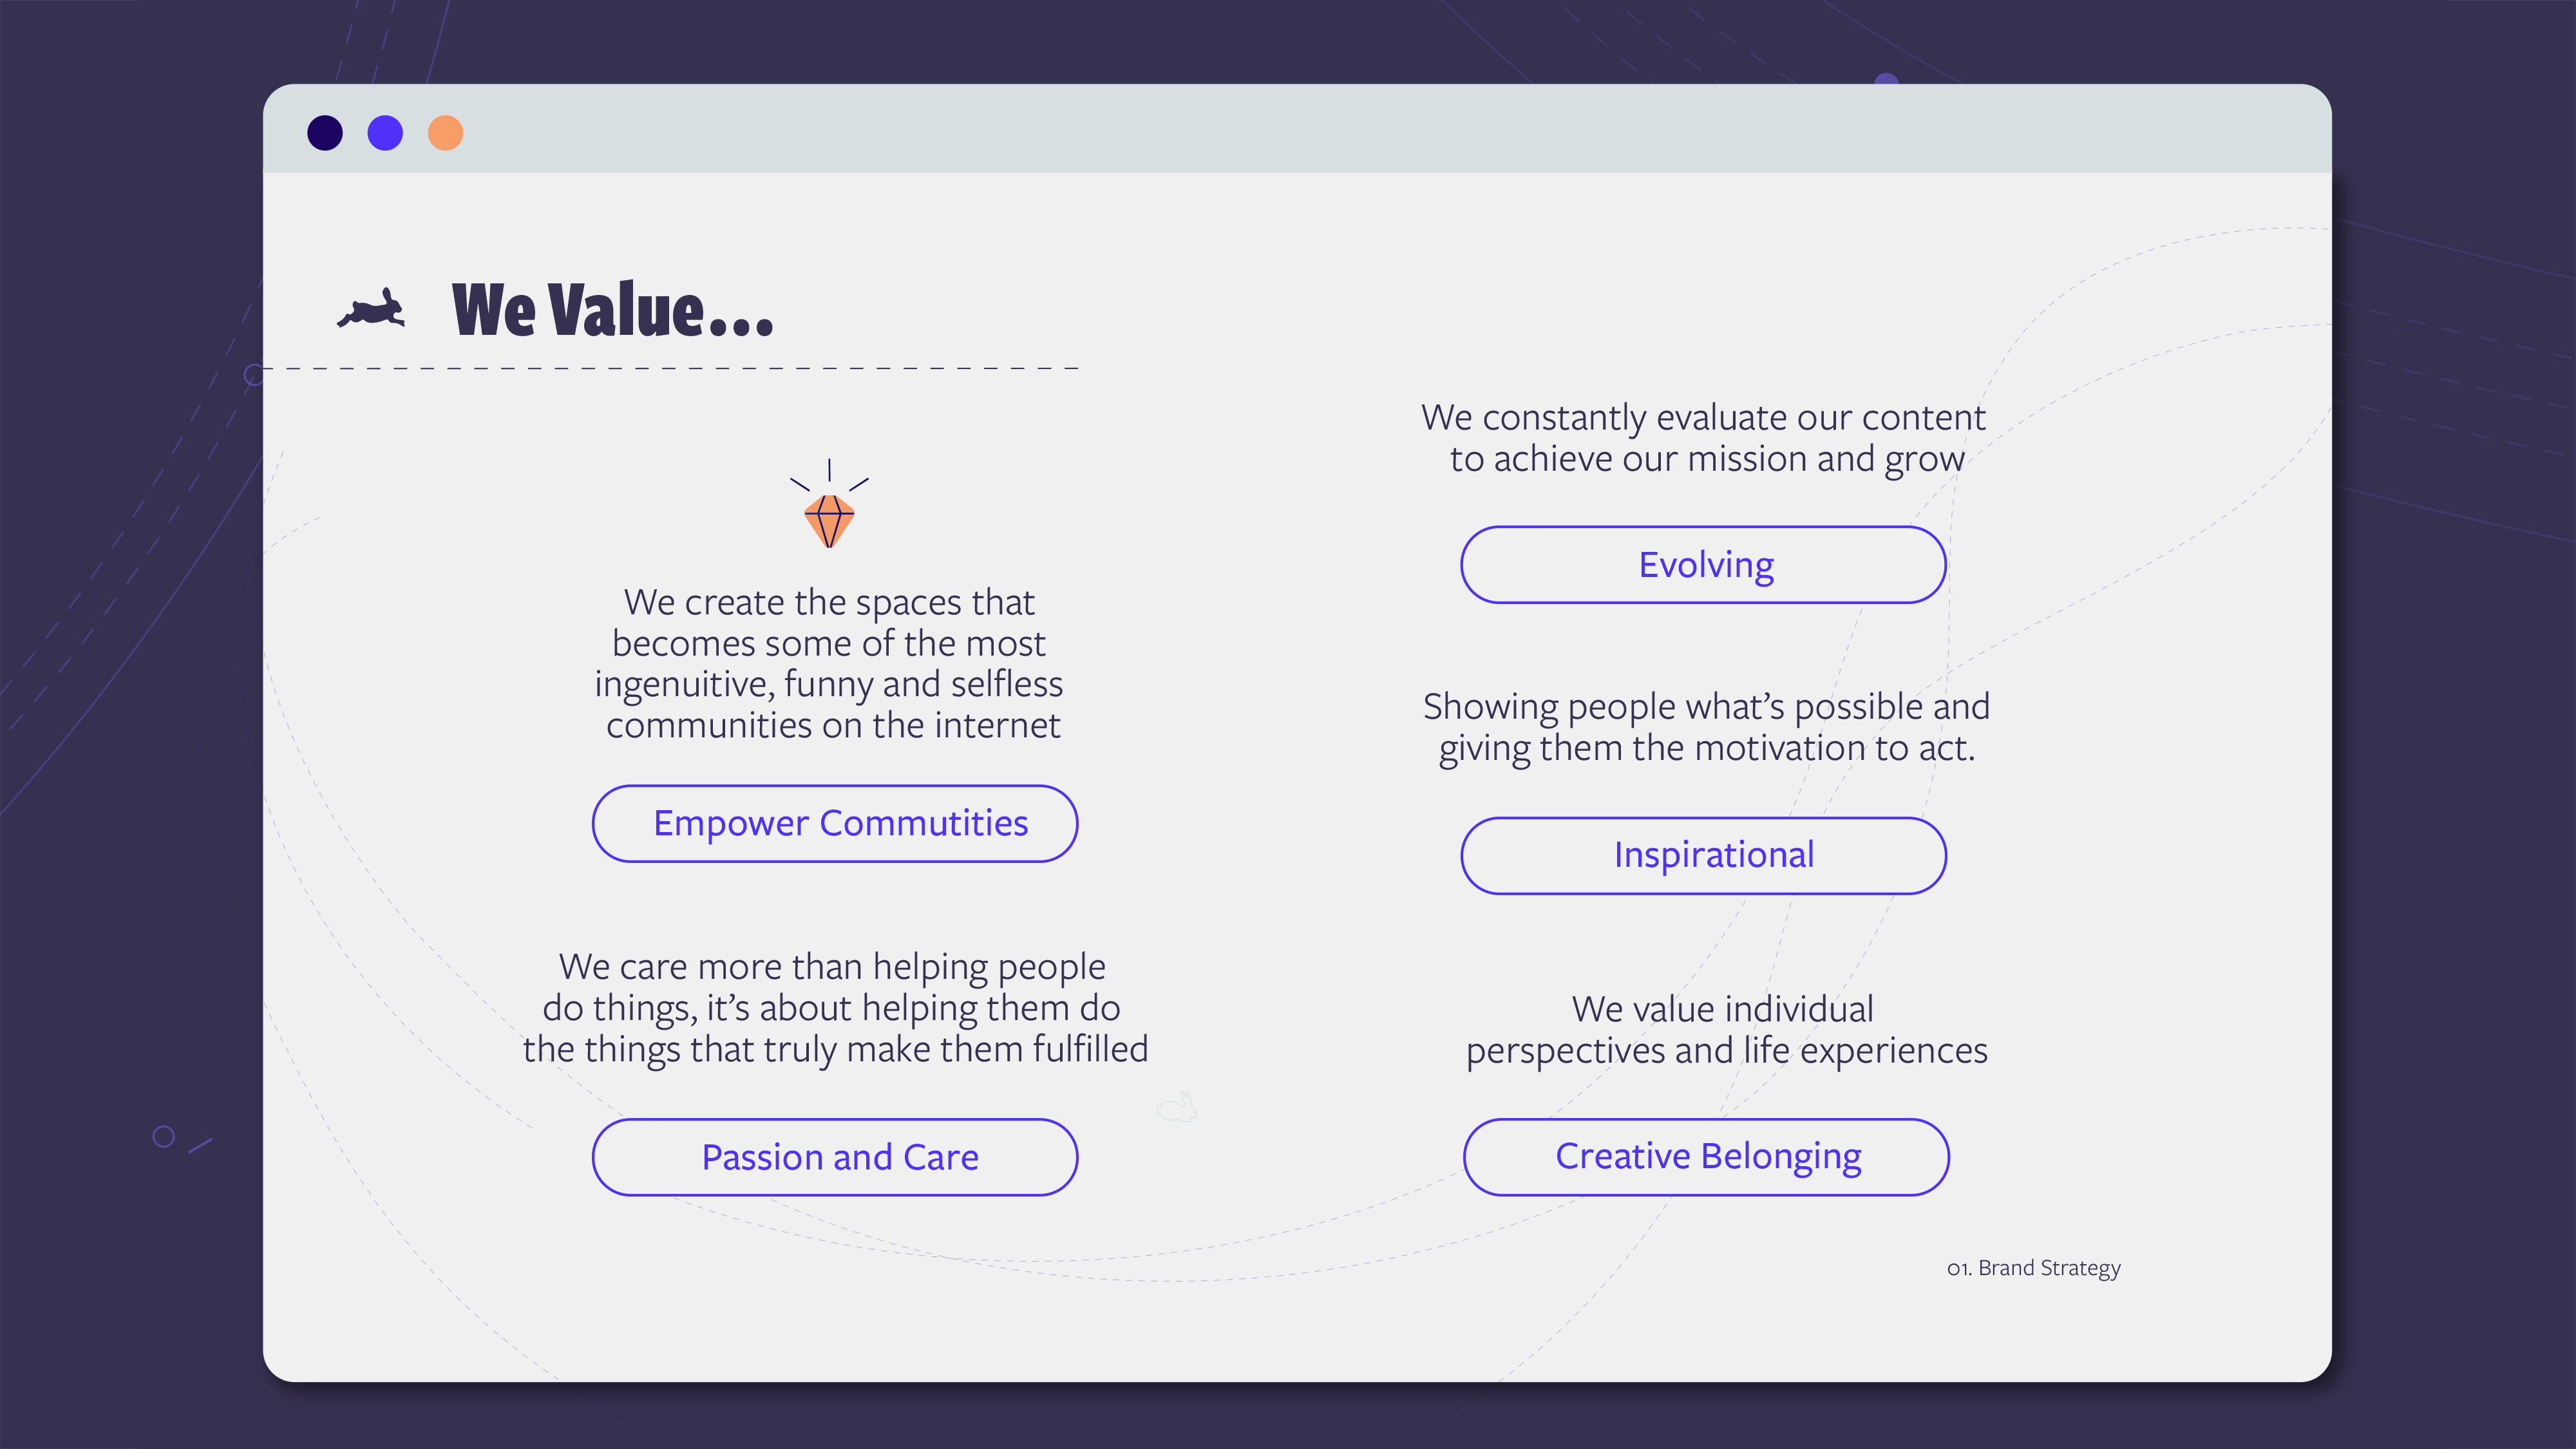Screen dimensions: 2576x1449
Task: Choose the Creative Belonging button
Action: [1706, 1157]
